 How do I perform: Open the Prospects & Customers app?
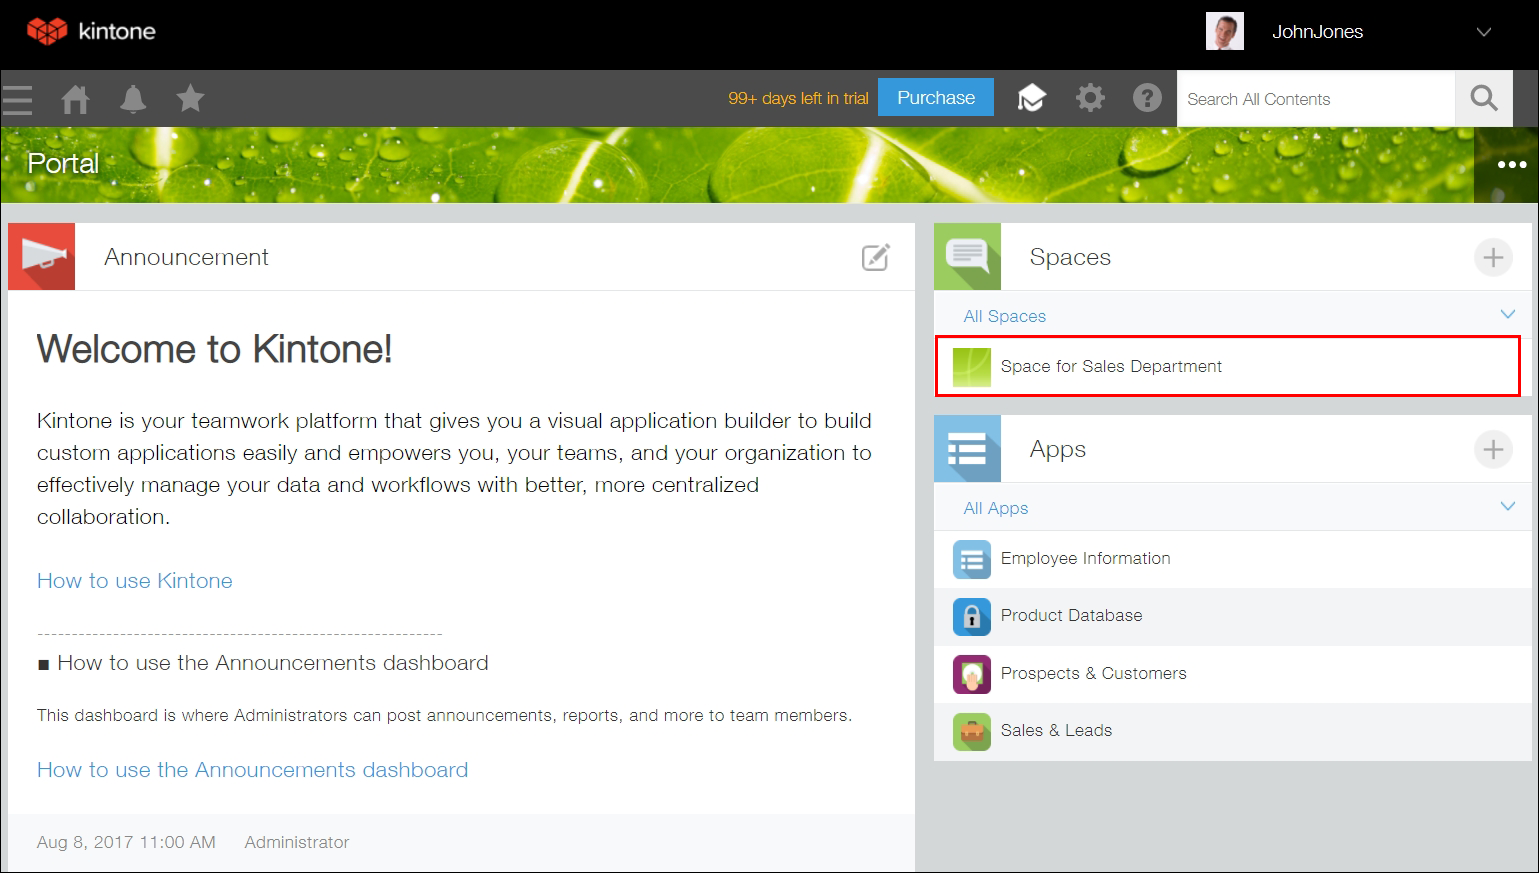[x=1093, y=673]
